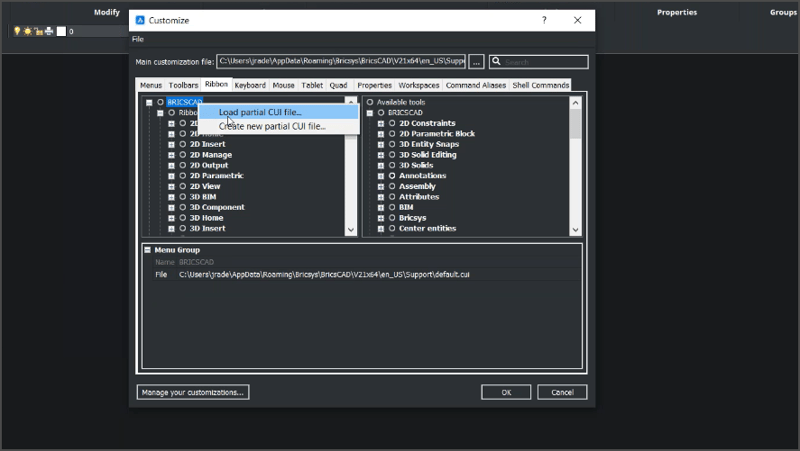Collapse the BRICSCAD root in left tree

[149, 103]
